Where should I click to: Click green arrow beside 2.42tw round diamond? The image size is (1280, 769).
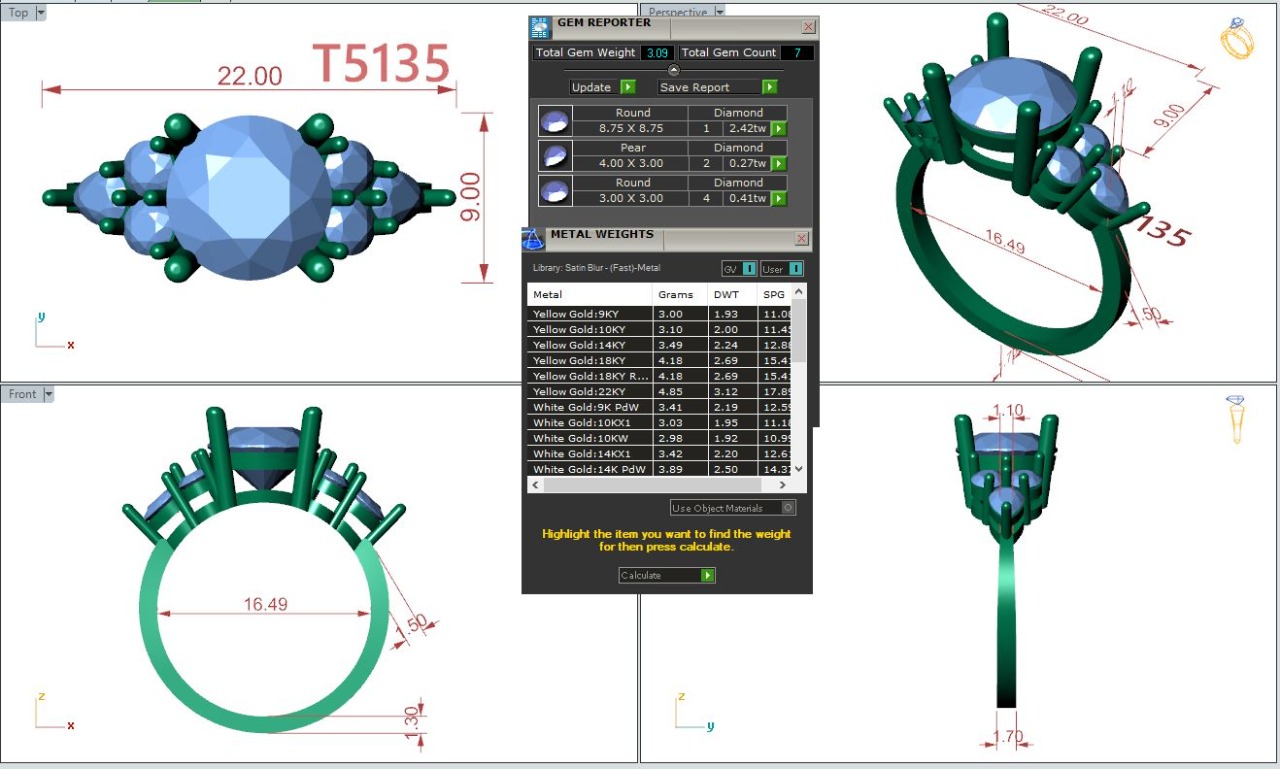778,129
